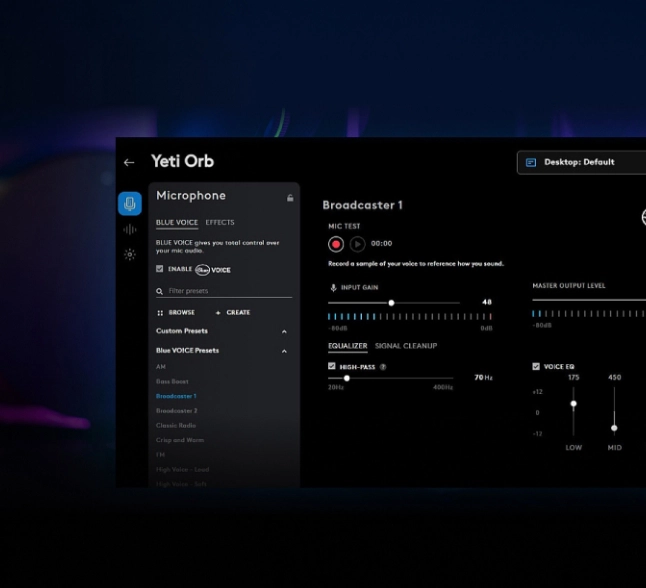Click the Filter presets search field
This screenshot has height=588, width=646.
[x=224, y=291]
